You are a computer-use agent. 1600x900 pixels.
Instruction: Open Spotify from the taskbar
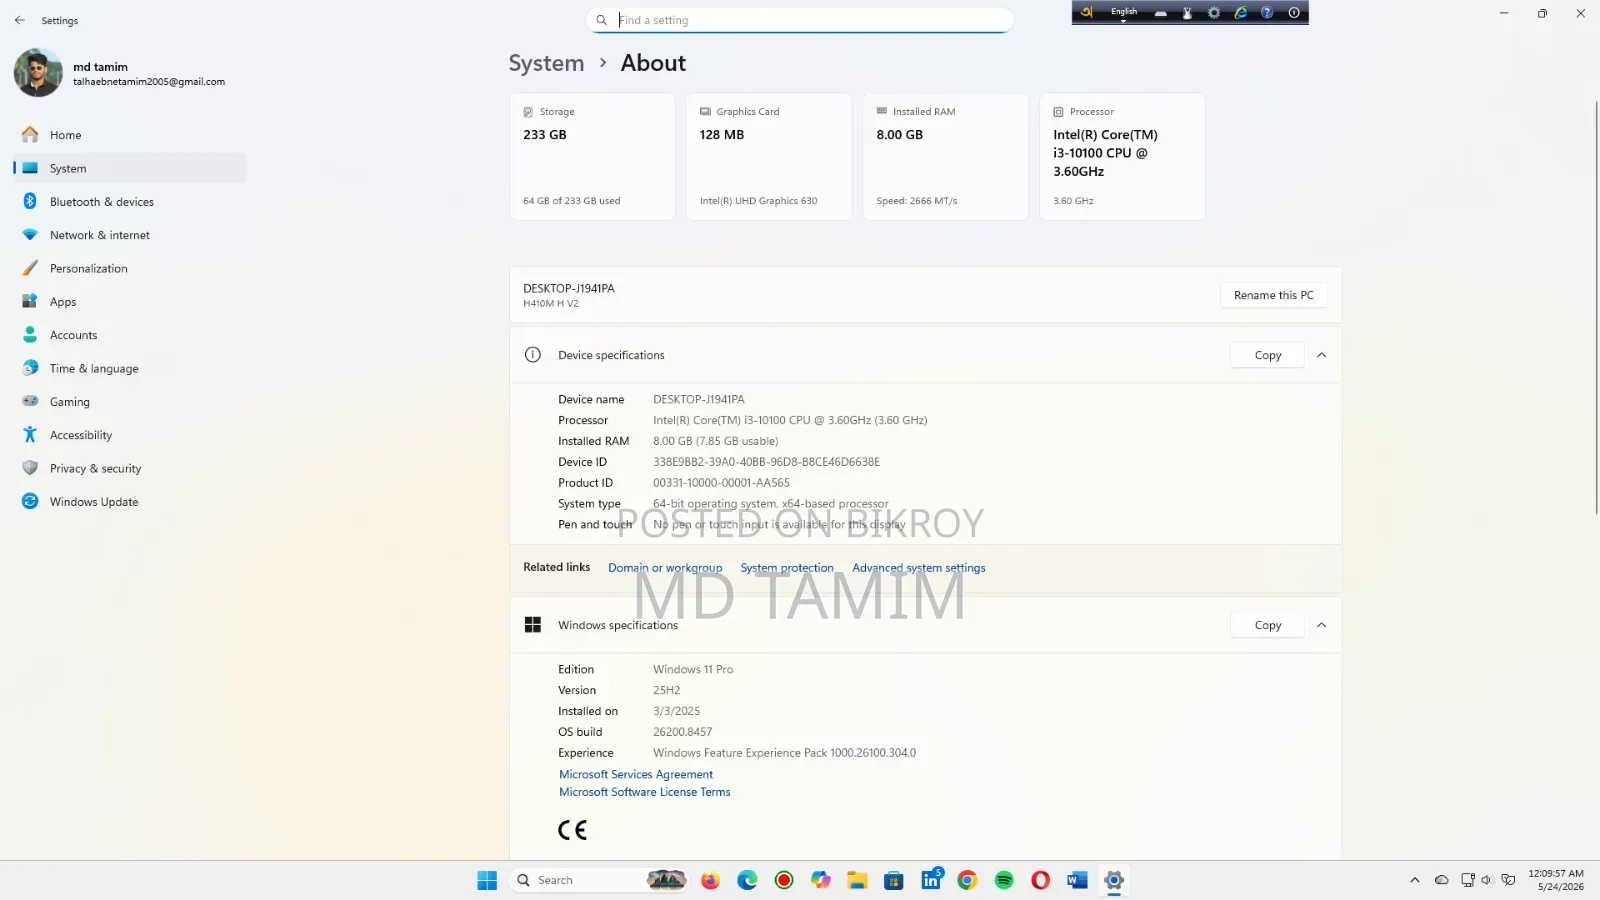1004,880
